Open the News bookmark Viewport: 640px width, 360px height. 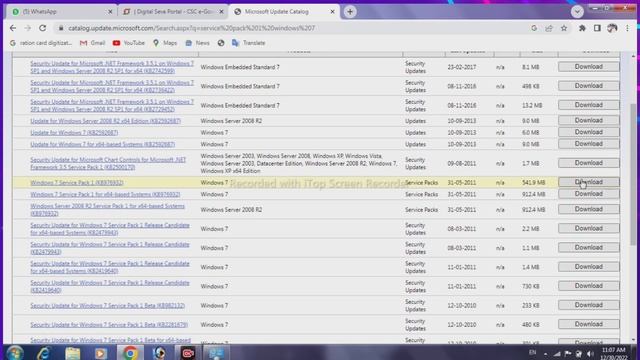197,43
